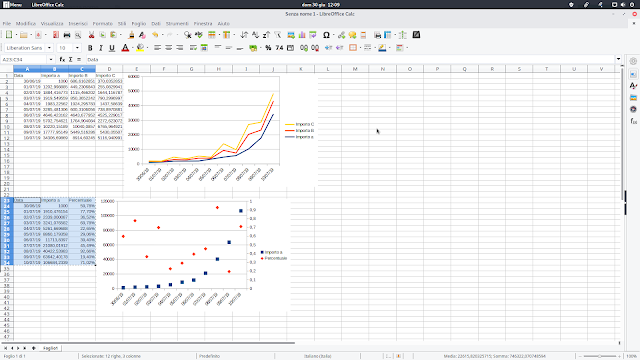640x360 pixels.
Task: Toggle the AutoFilter funnel icon
Action: (x=278, y=35)
